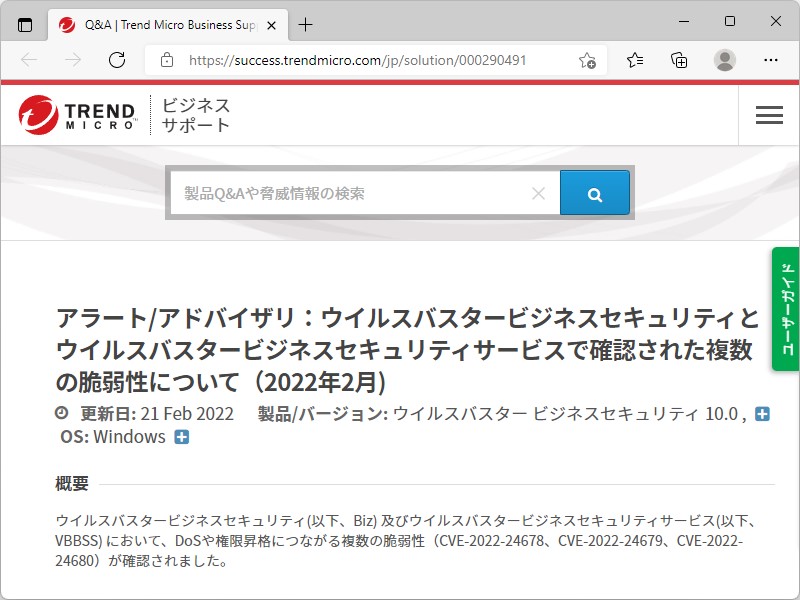This screenshot has height=600, width=800.
Task: Refresh the current page
Action: (117, 60)
